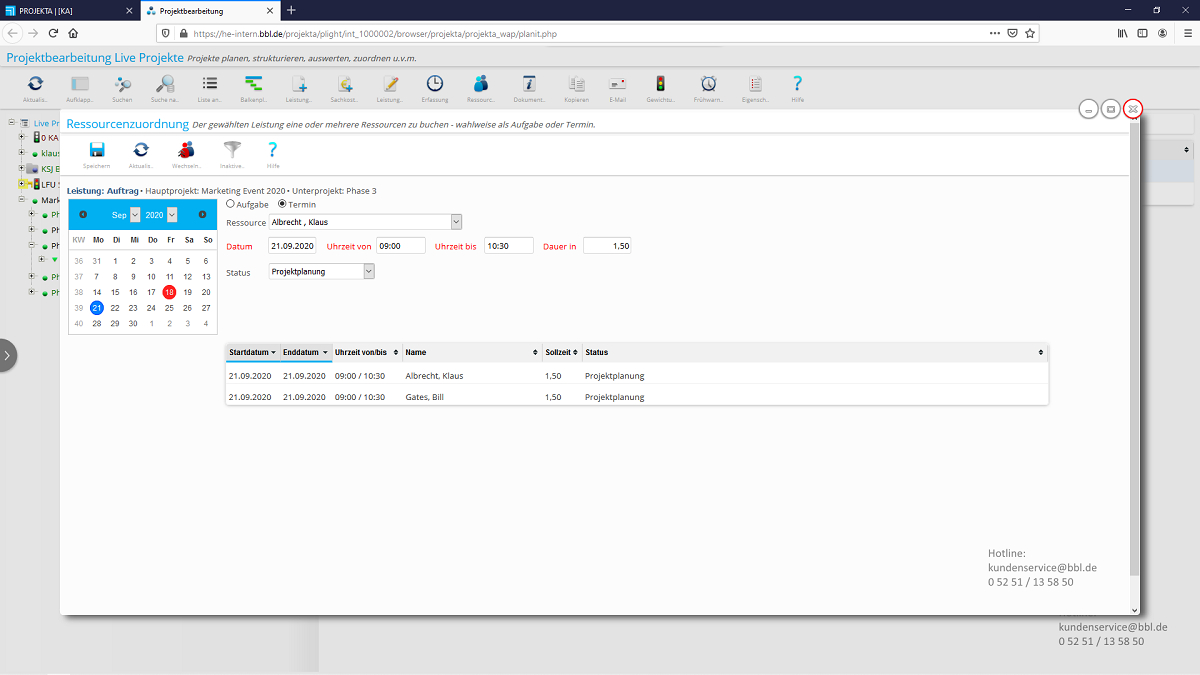Expand the 0 KA tree node
This screenshot has height=675, width=1200.
tap(23, 137)
